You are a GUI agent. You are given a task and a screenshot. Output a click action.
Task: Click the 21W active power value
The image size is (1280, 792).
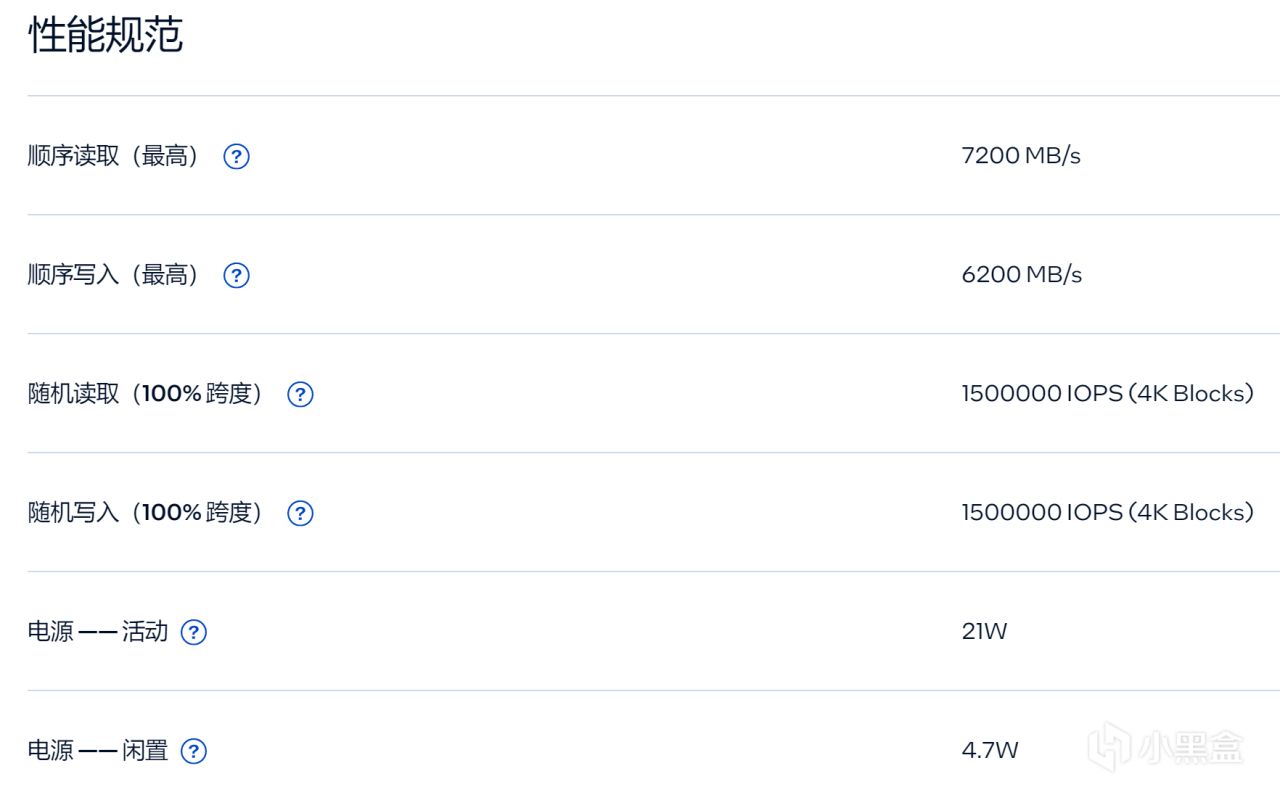coord(984,632)
